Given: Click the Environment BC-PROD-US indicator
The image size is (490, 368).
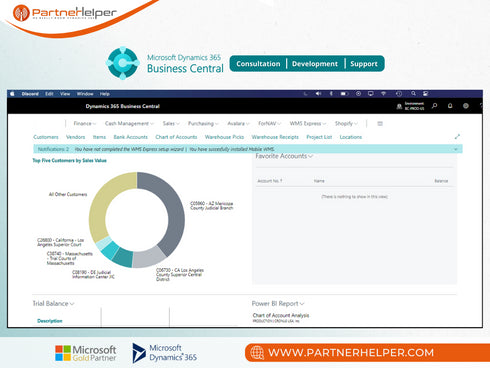Looking at the screenshot, I should 411,106.
